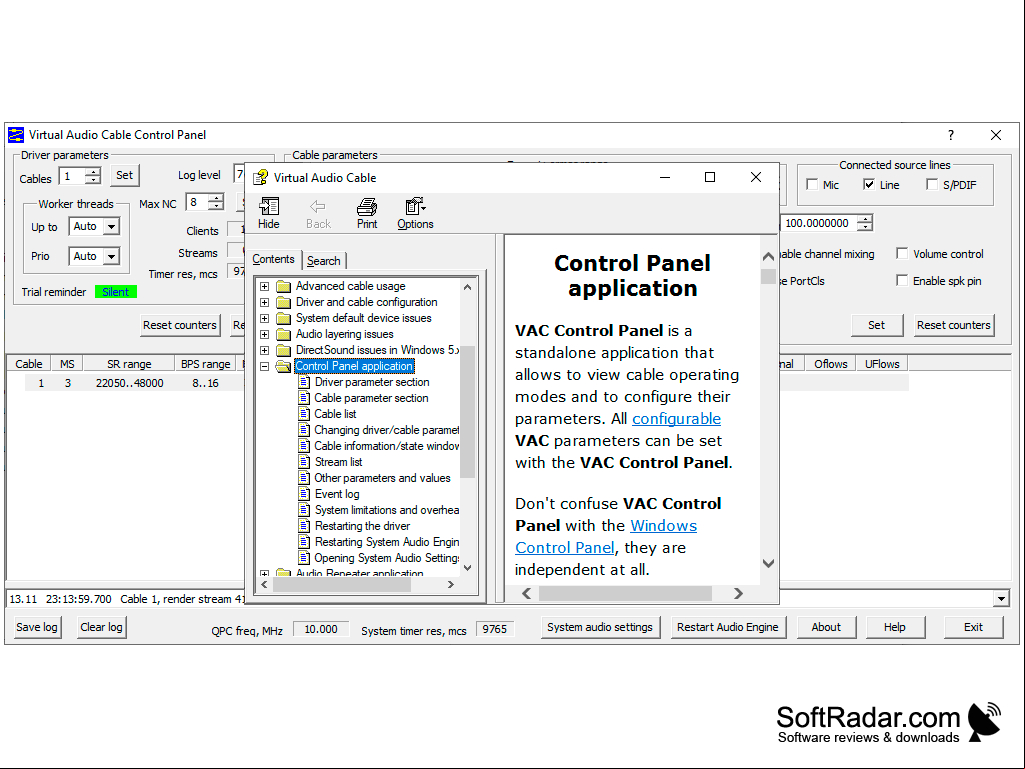Click the Driver and cable configuration folder icon
1025x769 pixels.
[x=283, y=302]
